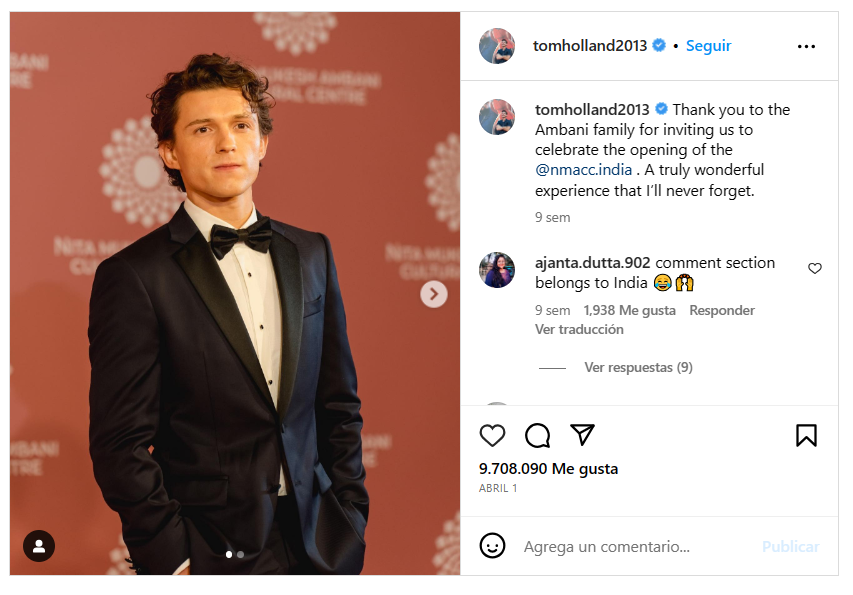Focus the Agrega un comentario field
Viewport: 853px width, 595px height.
620,547
